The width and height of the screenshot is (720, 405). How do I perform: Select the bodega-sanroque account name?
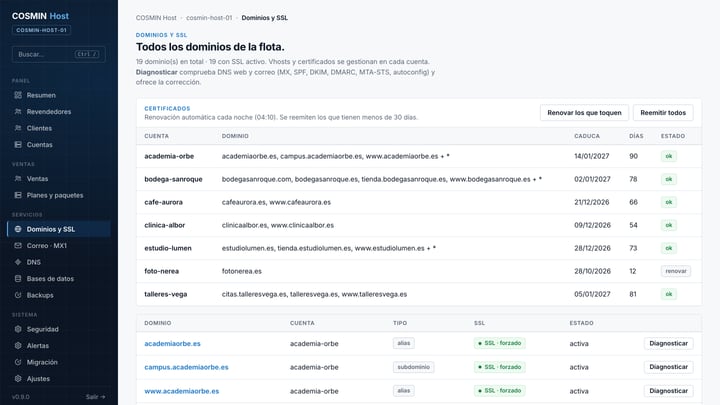tap(173, 179)
